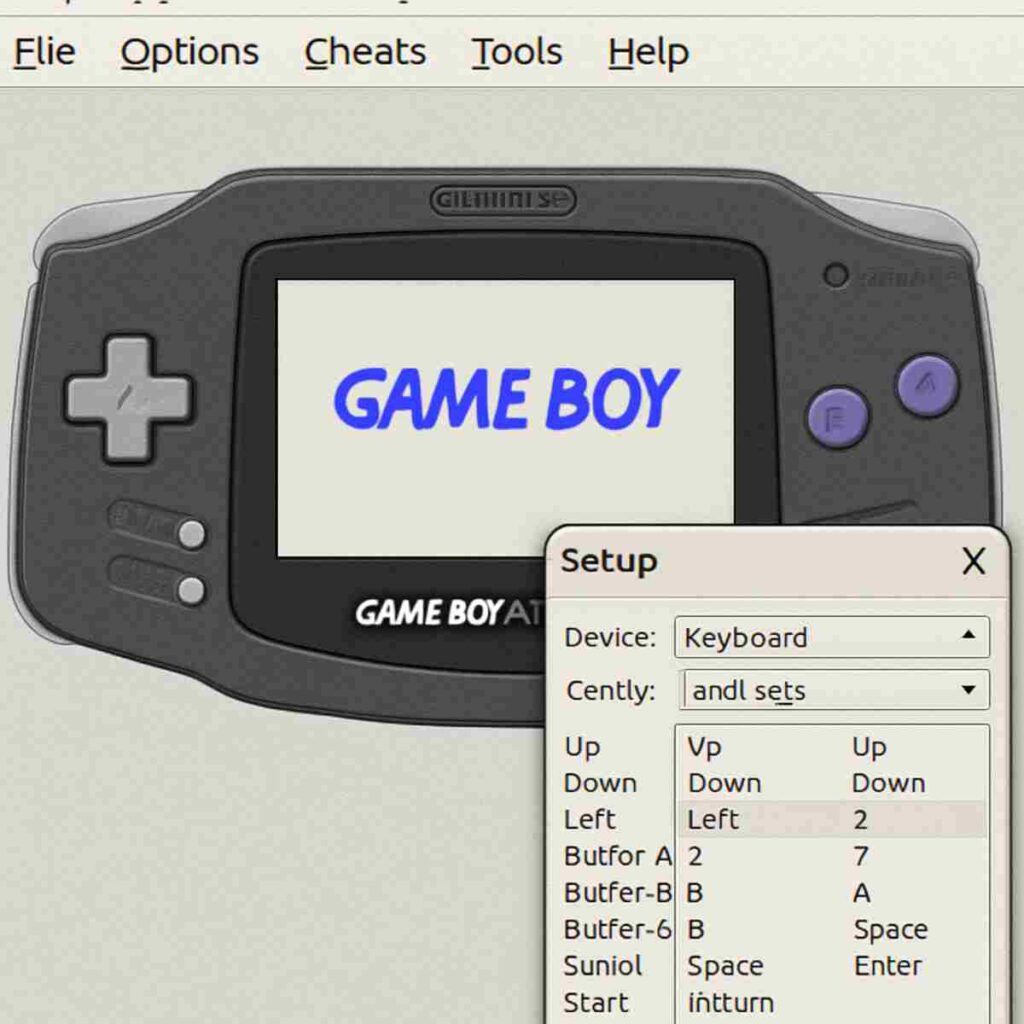Screen dimensions: 1024x1024
Task: Click the Setup dialog title
Action: coord(609,561)
